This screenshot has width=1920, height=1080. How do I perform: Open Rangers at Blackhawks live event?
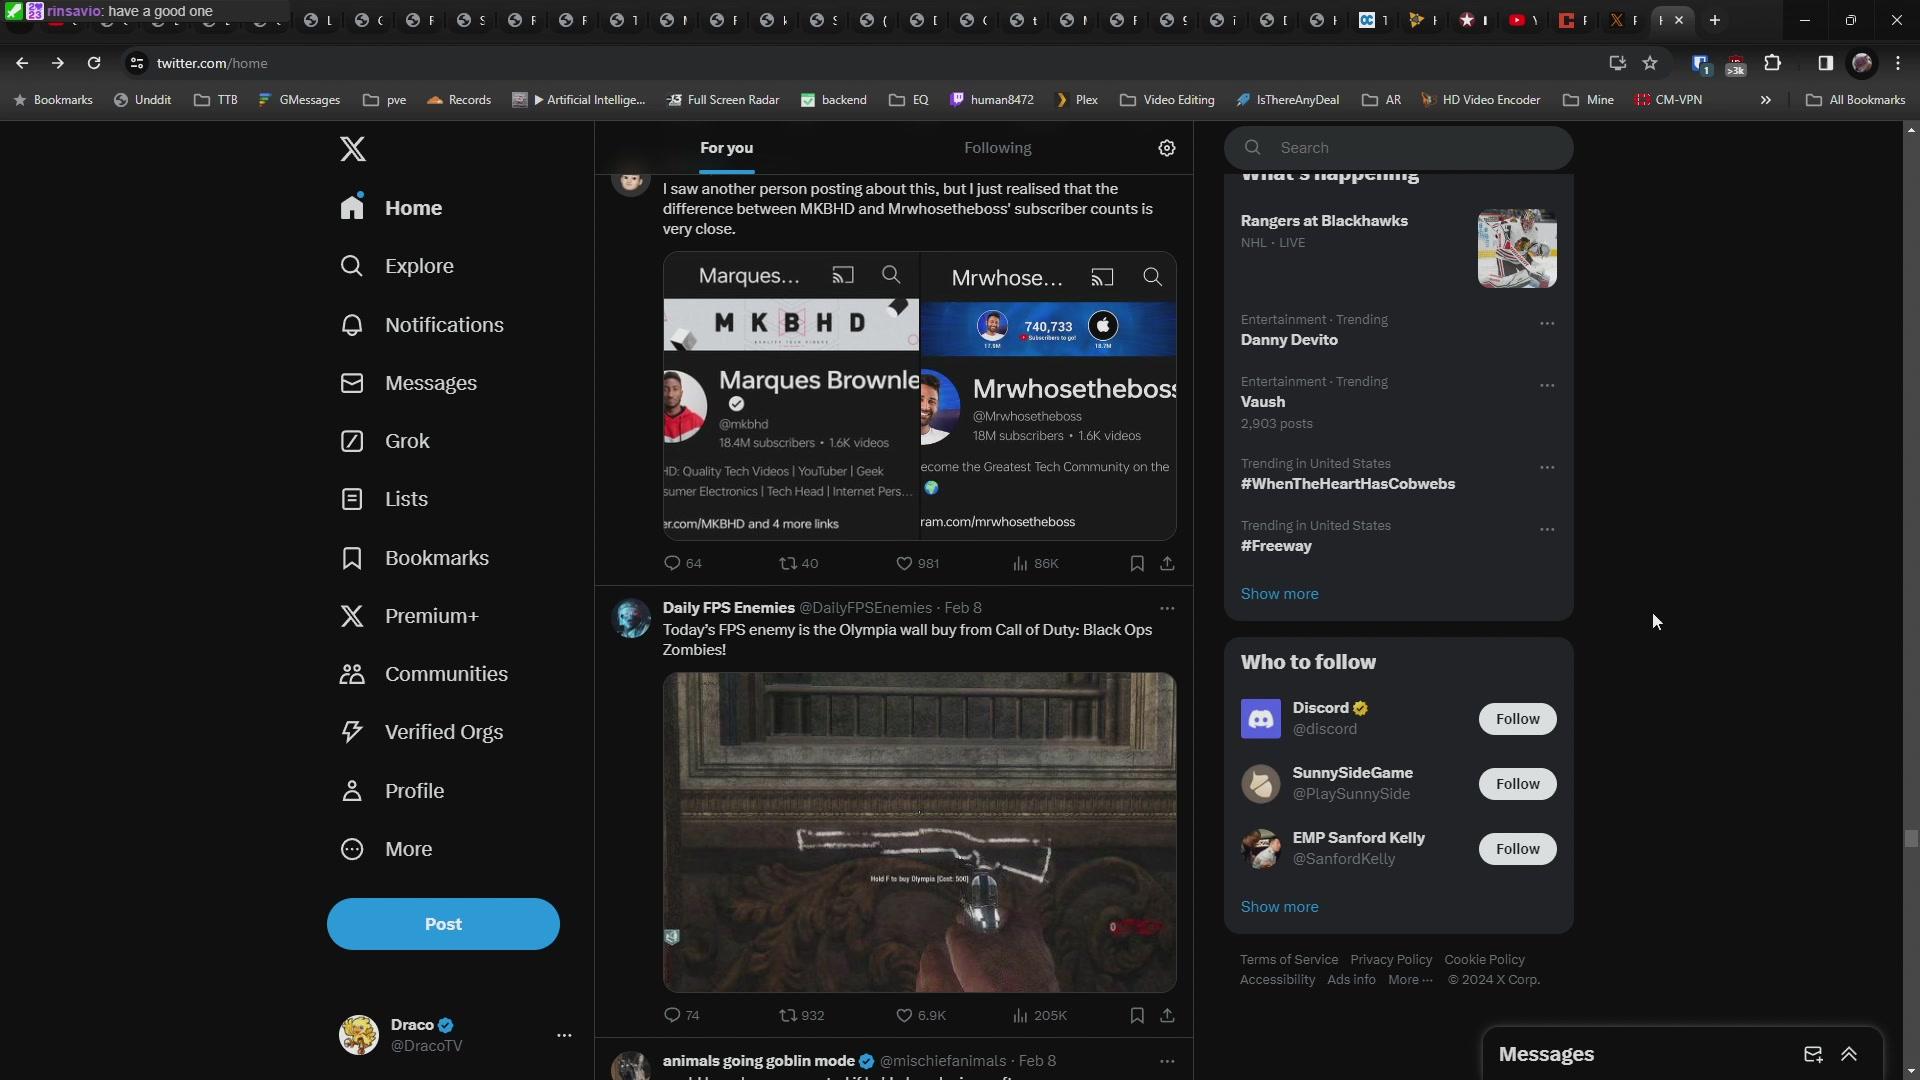click(1399, 248)
